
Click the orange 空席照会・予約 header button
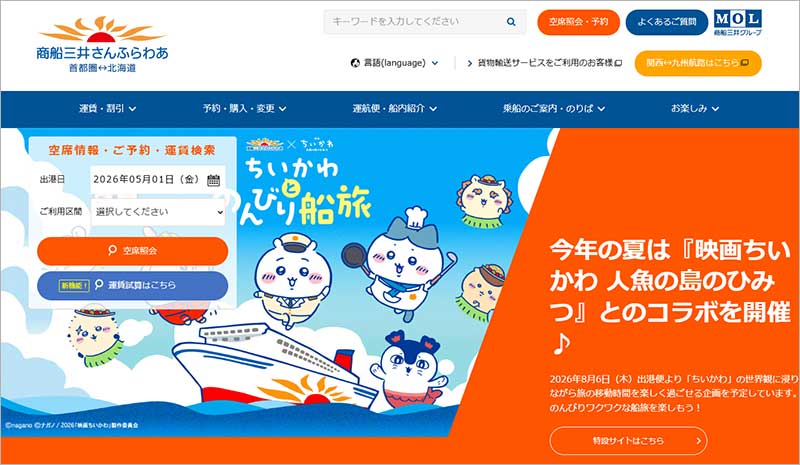(578, 22)
